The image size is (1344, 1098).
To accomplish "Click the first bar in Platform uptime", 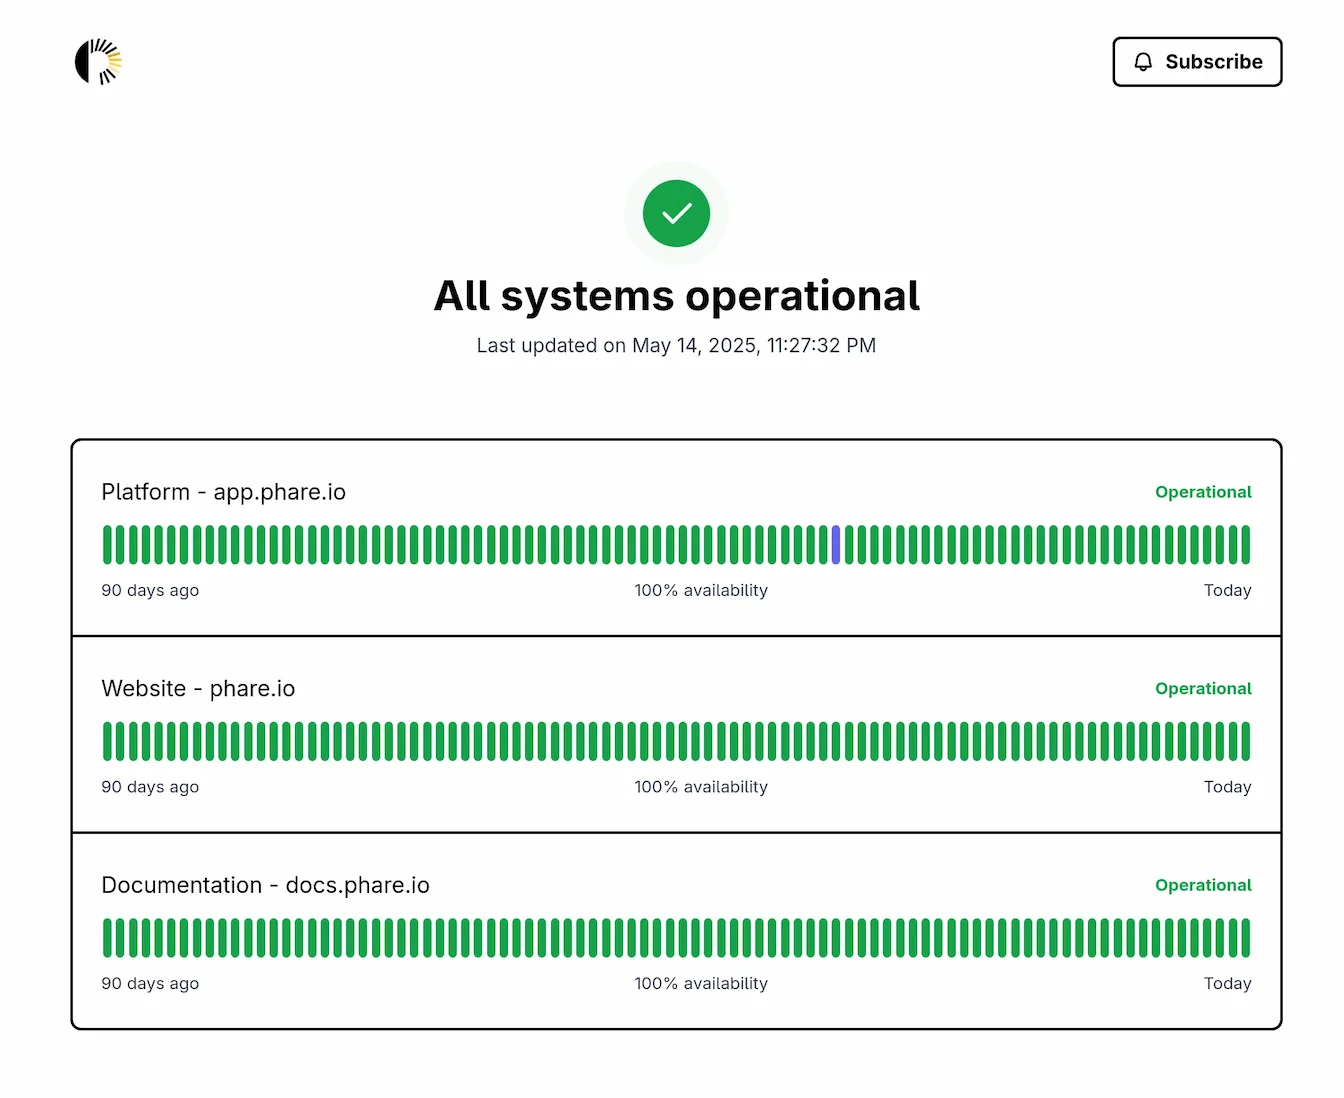I will [107, 544].
